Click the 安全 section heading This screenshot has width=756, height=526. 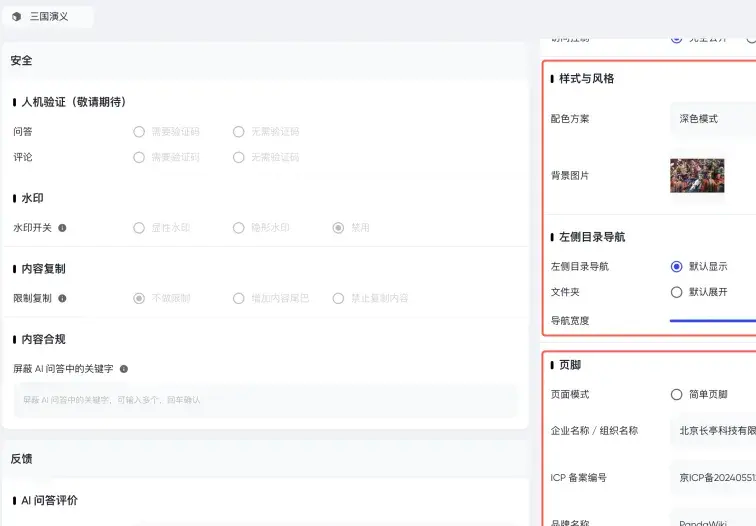[x=21, y=61]
